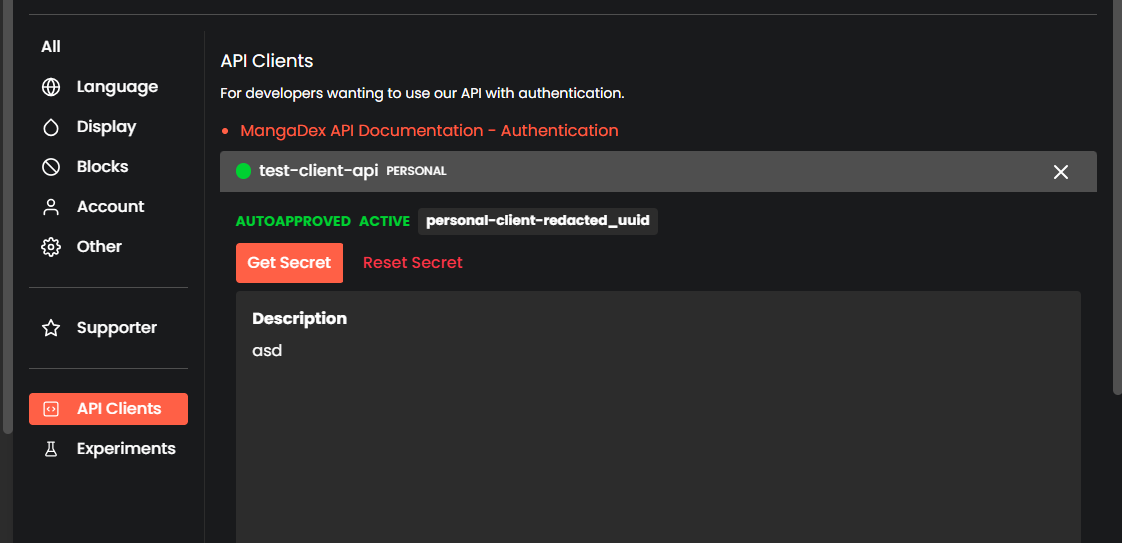
Task: Select the All settings category
Action: (51, 47)
